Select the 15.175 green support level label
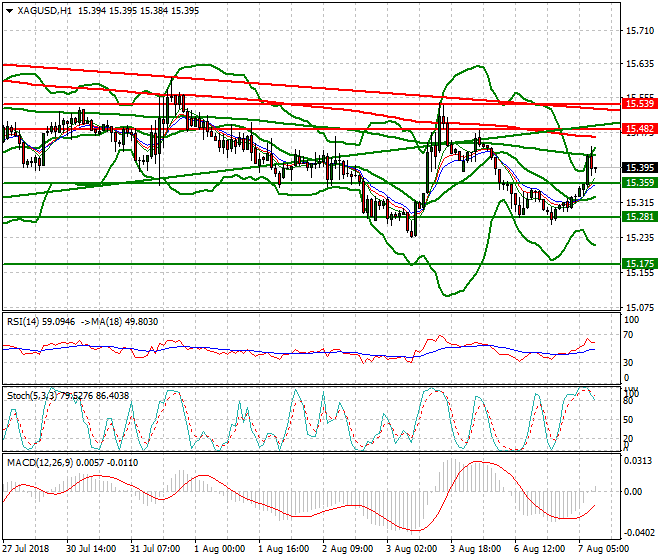Screen dimensions: 660x560 click(x=640, y=264)
